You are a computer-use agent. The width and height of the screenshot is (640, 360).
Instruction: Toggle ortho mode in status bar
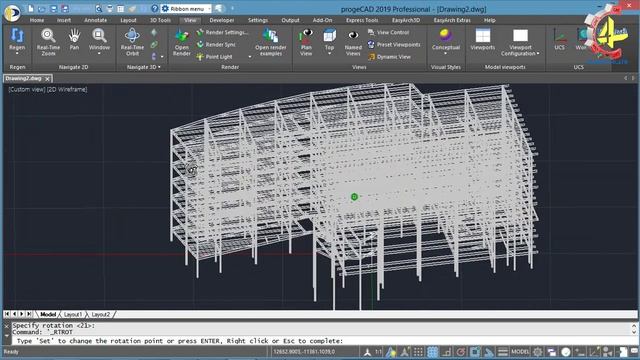[x=447, y=351]
